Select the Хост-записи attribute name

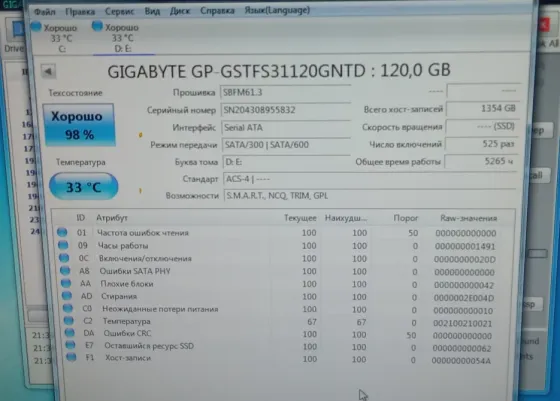tap(128, 358)
